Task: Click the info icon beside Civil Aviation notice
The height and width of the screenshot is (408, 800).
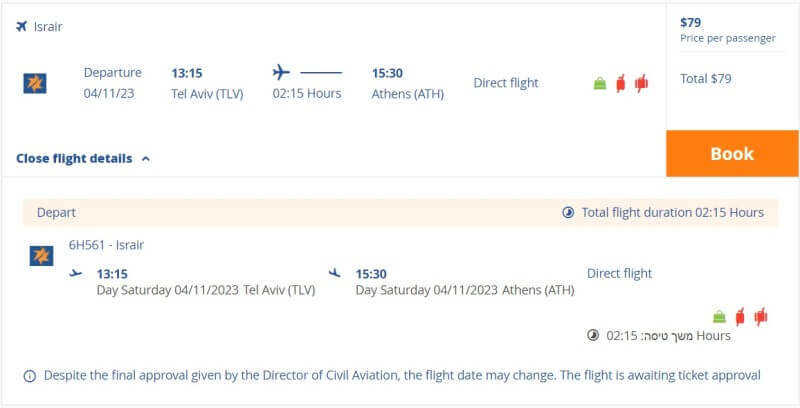Action: click(30, 376)
